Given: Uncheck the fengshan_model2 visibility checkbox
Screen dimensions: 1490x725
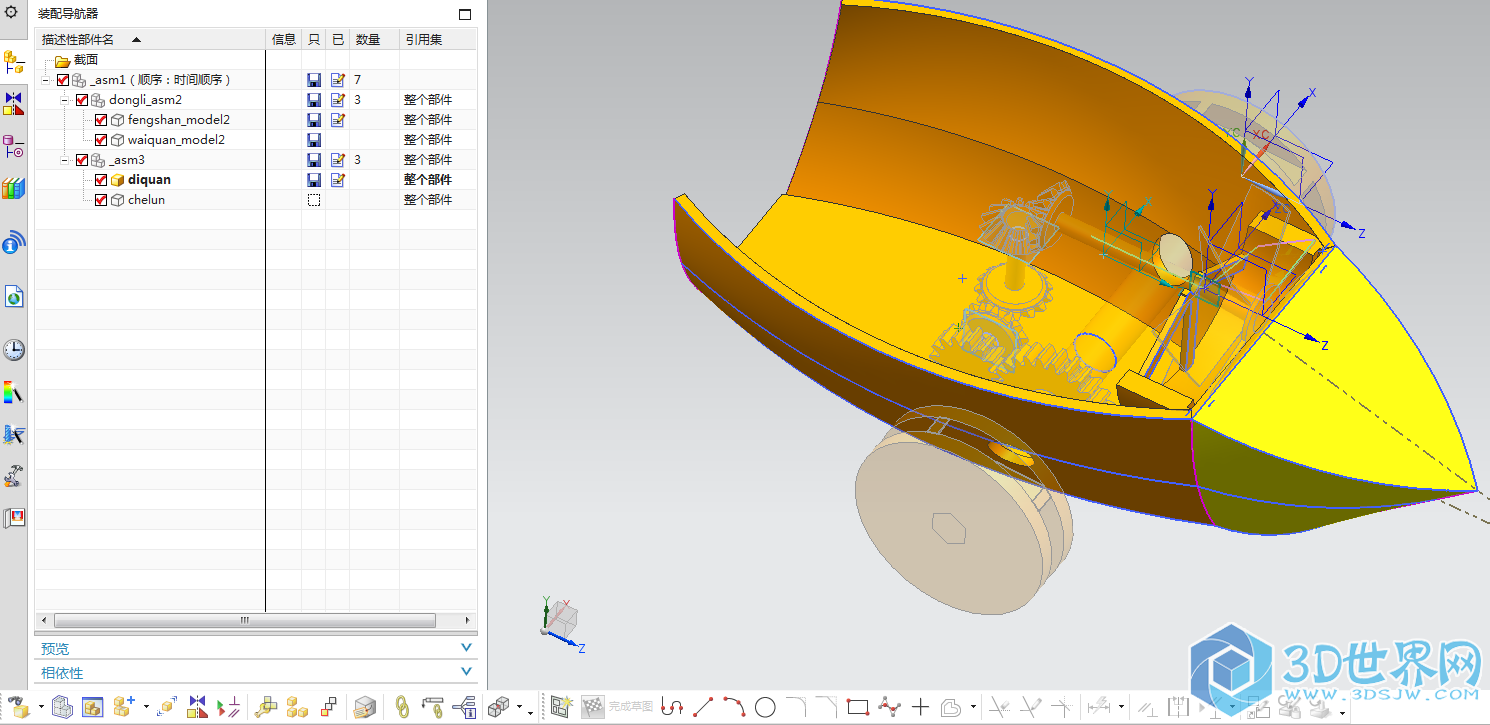Looking at the screenshot, I should (x=101, y=120).
